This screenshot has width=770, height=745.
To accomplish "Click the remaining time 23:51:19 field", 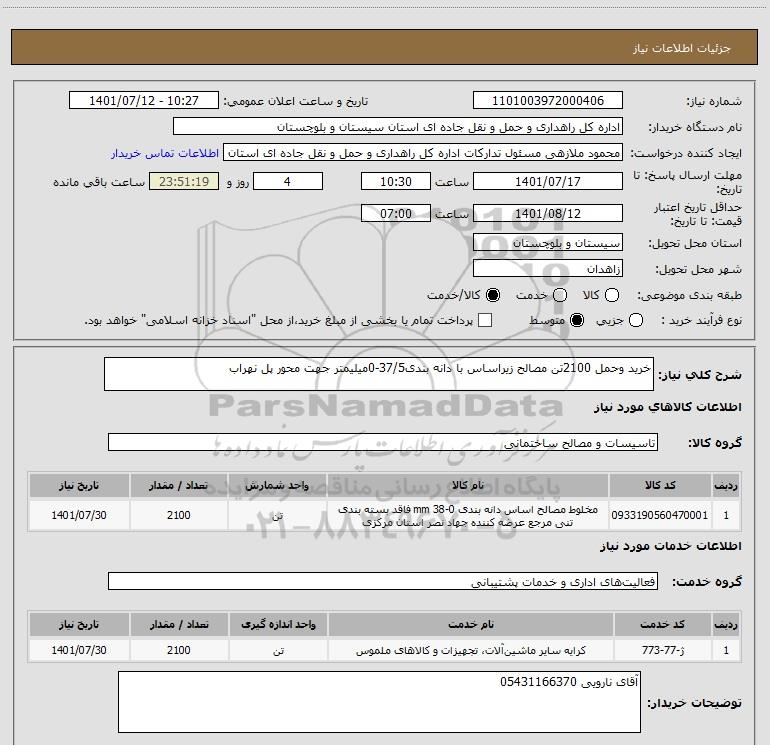I will 184,181.
